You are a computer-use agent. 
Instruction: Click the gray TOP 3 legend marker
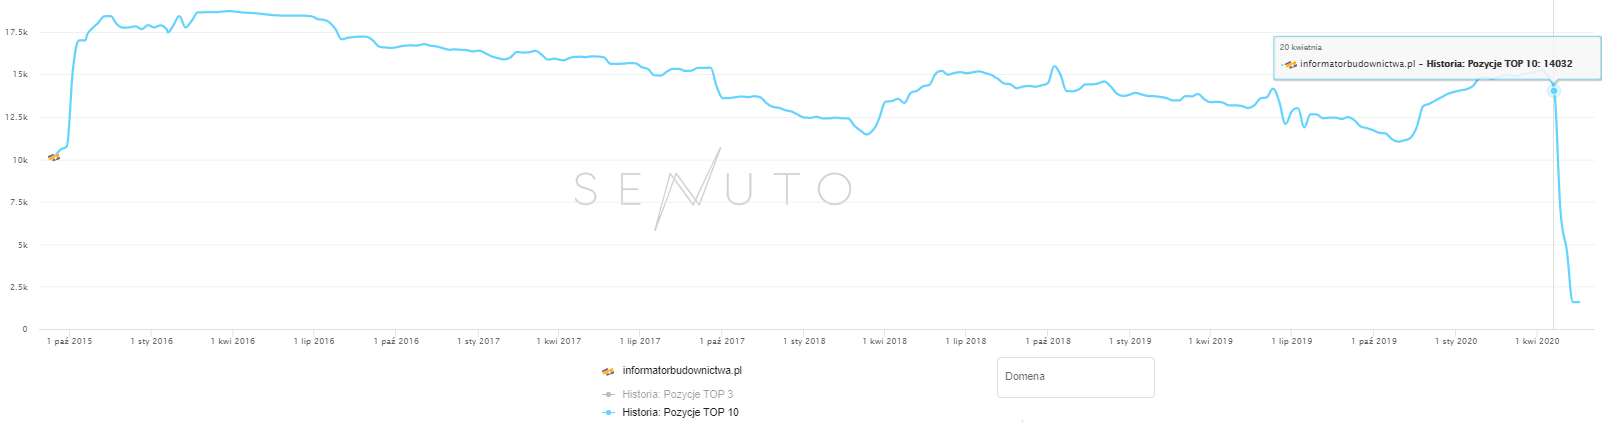(x=608, y=394)
